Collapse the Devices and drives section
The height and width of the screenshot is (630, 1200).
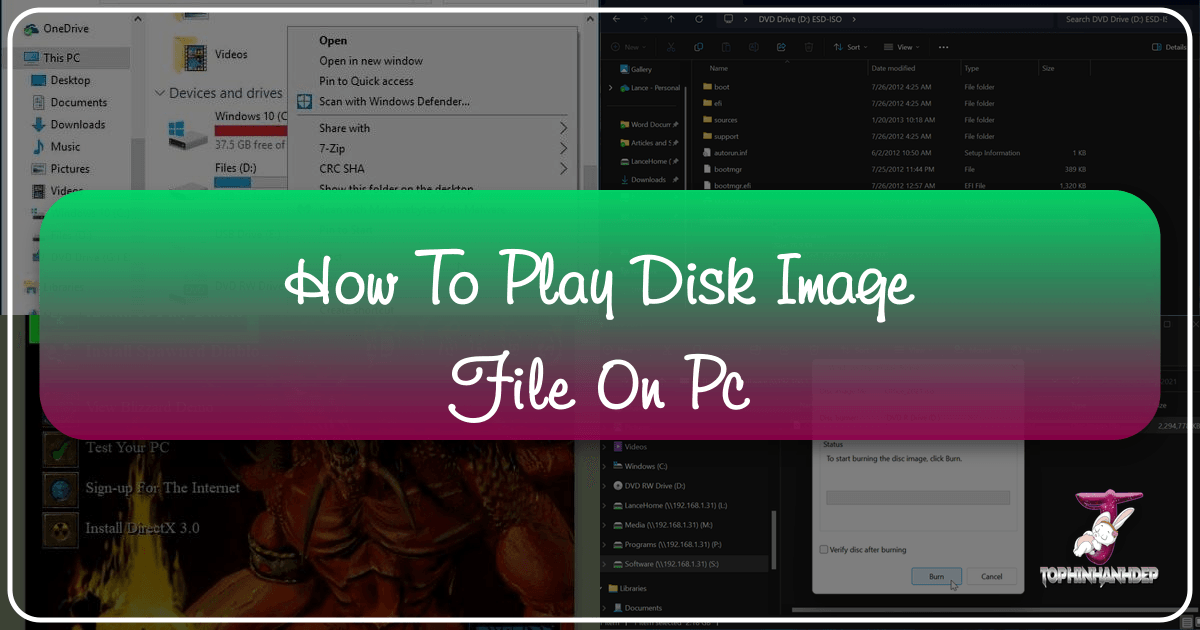point(159,93)
